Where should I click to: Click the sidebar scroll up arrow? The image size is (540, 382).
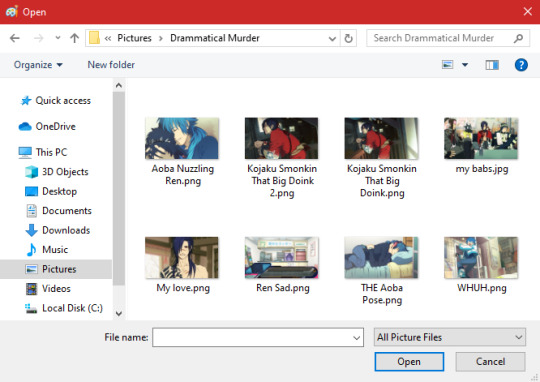[x=119, y=85]
